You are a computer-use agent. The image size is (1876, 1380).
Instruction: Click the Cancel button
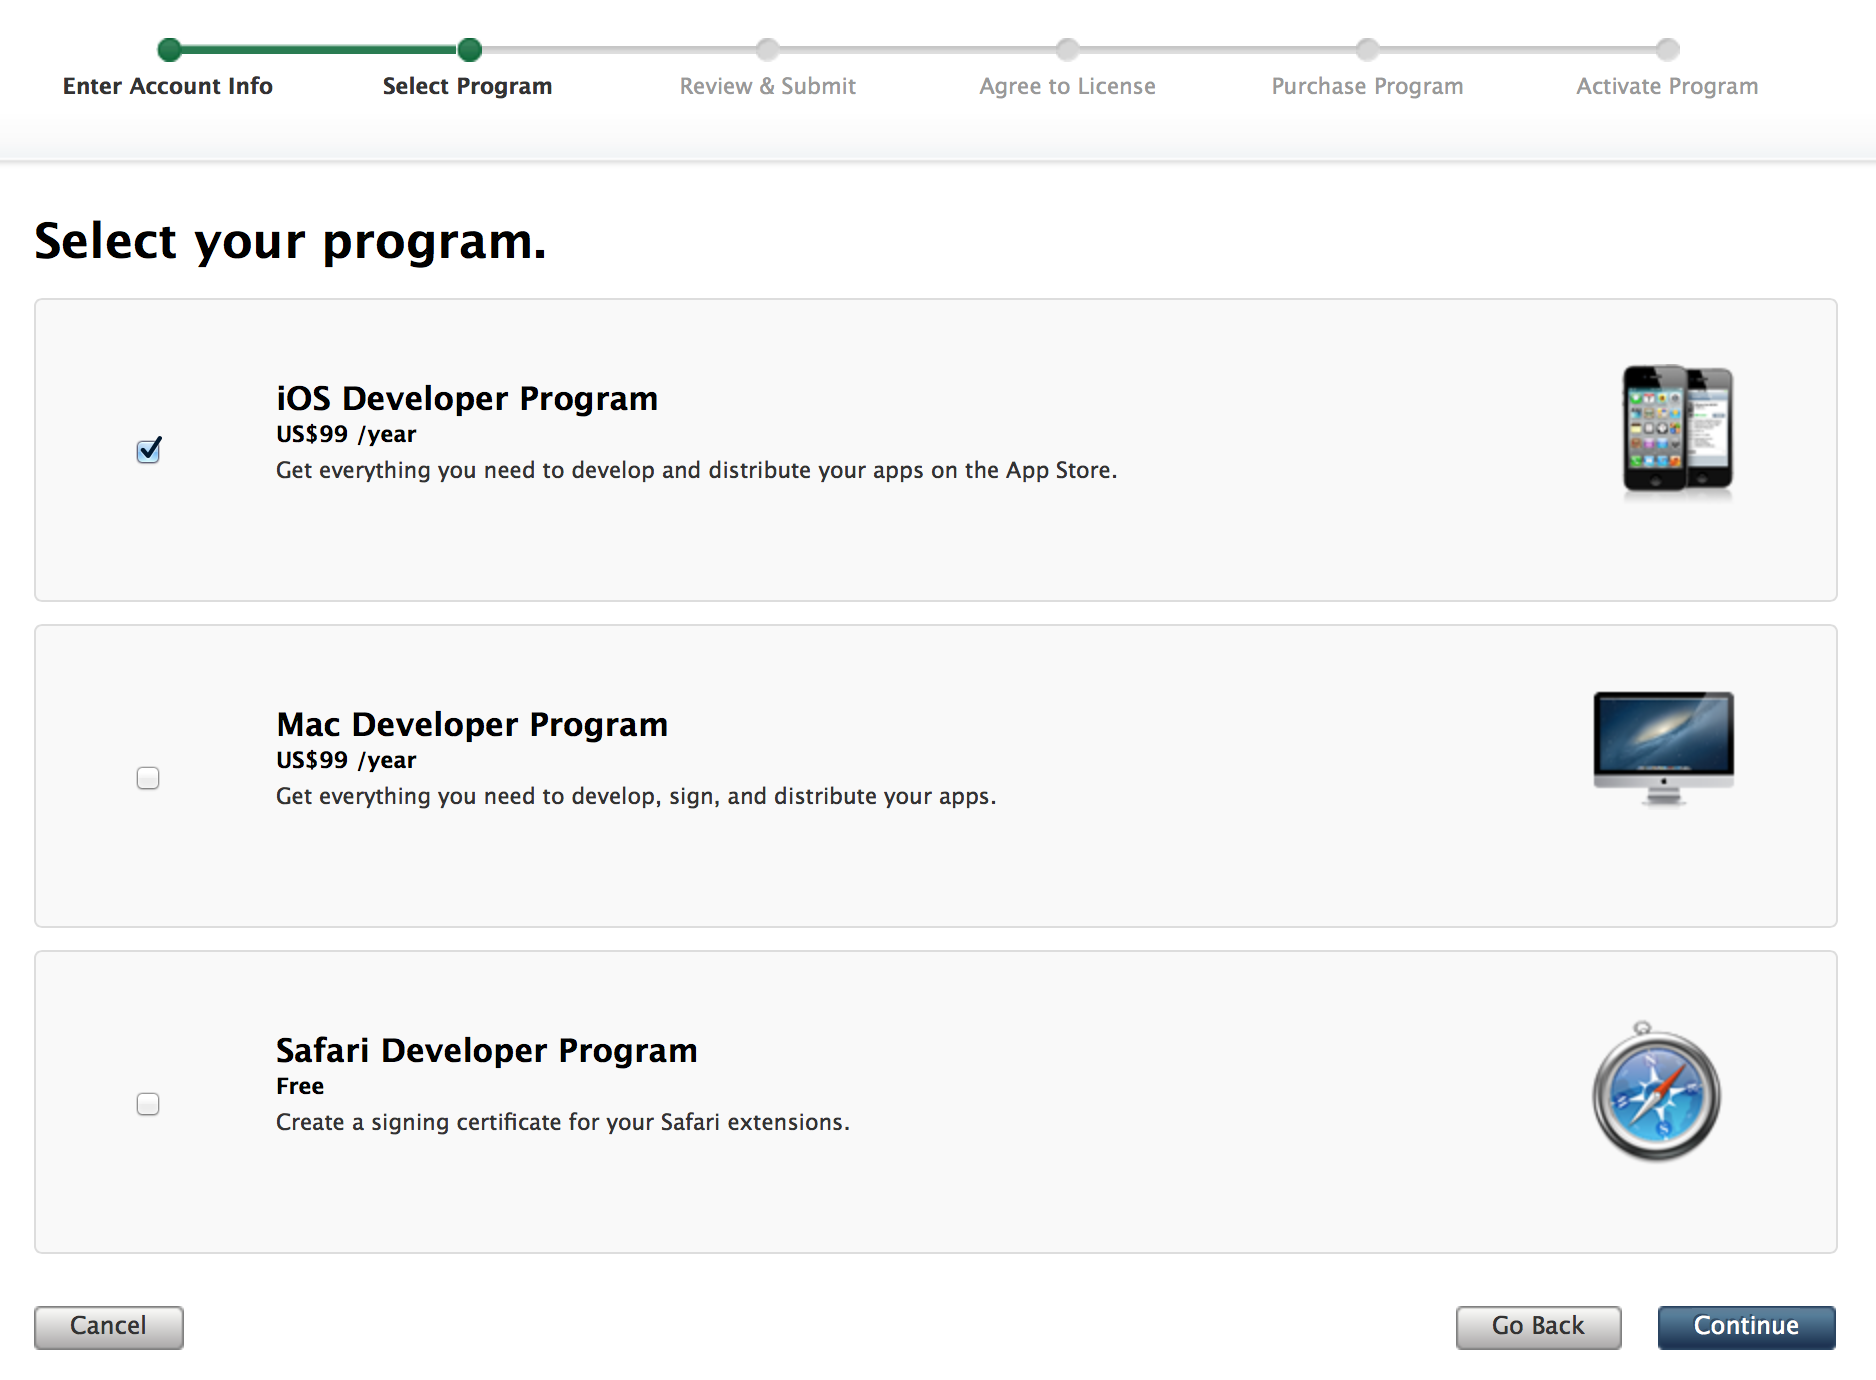click(108, 1327)
